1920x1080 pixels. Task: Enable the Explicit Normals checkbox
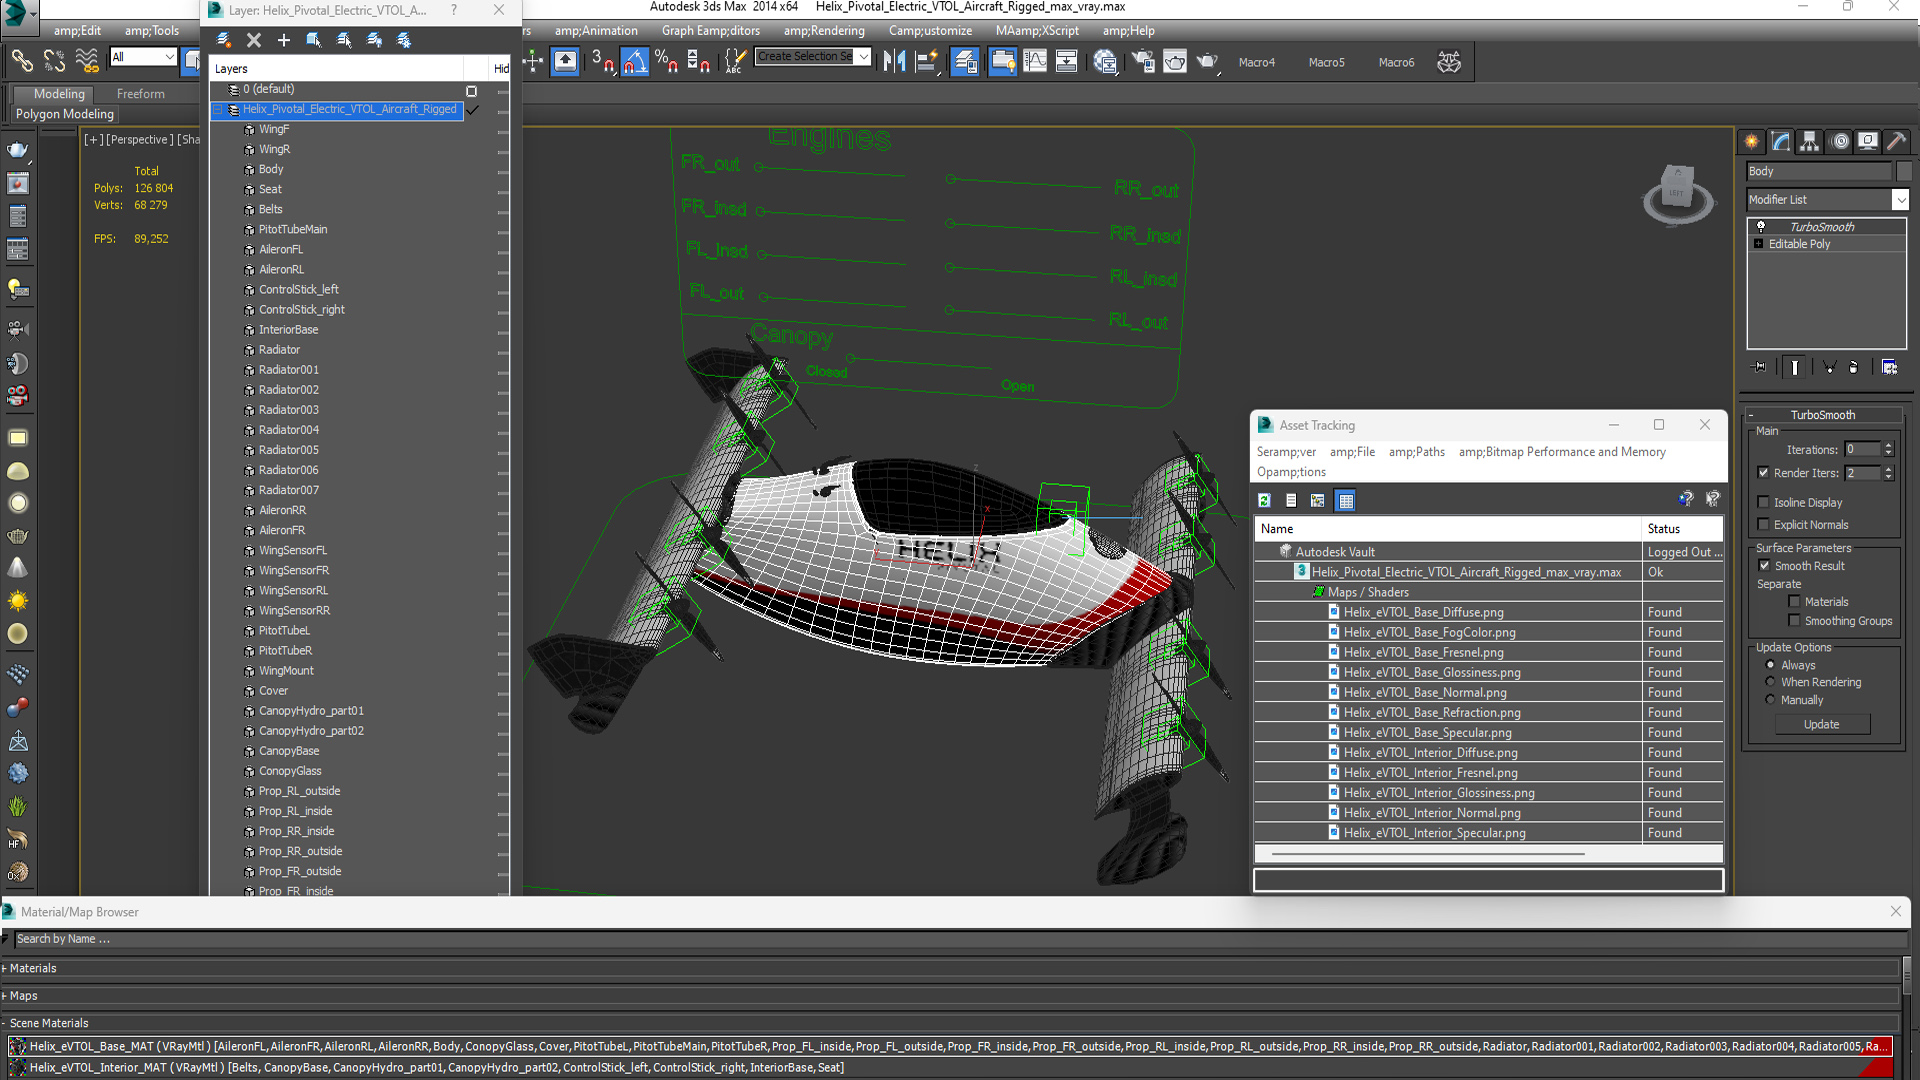coord(1764,524)
